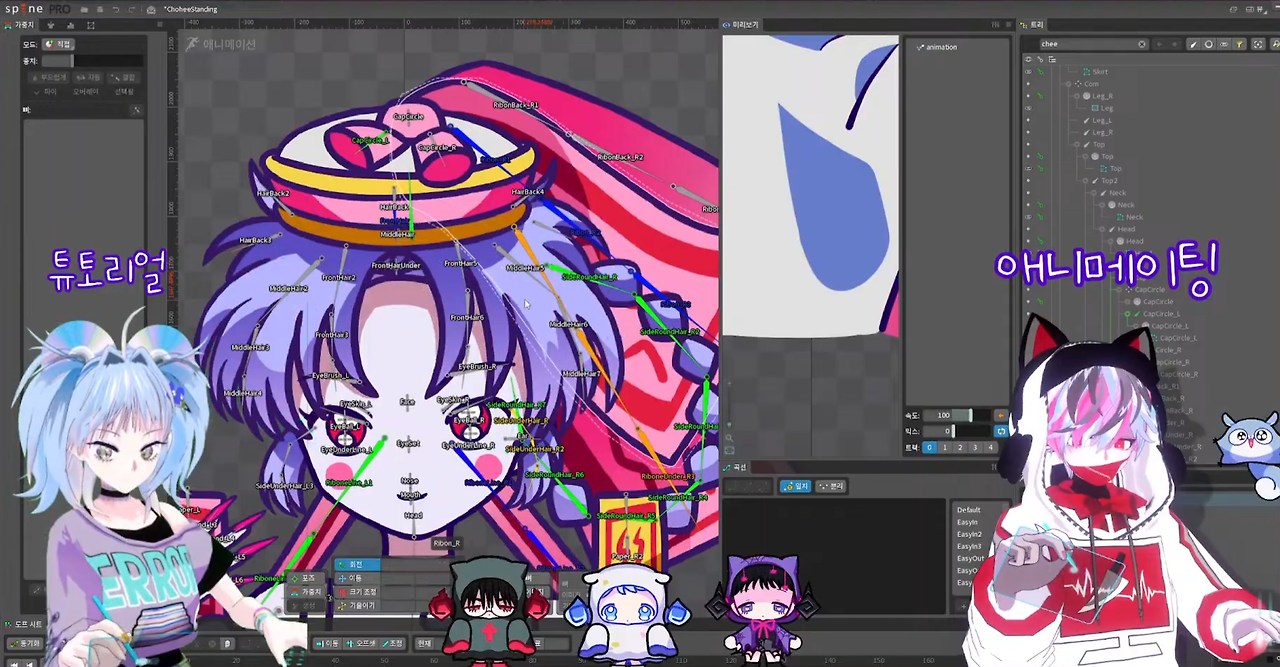The height and width of the screenshot is (667, 1280).
Task: Click the 결합 button in weights panel
Action: 124,77
